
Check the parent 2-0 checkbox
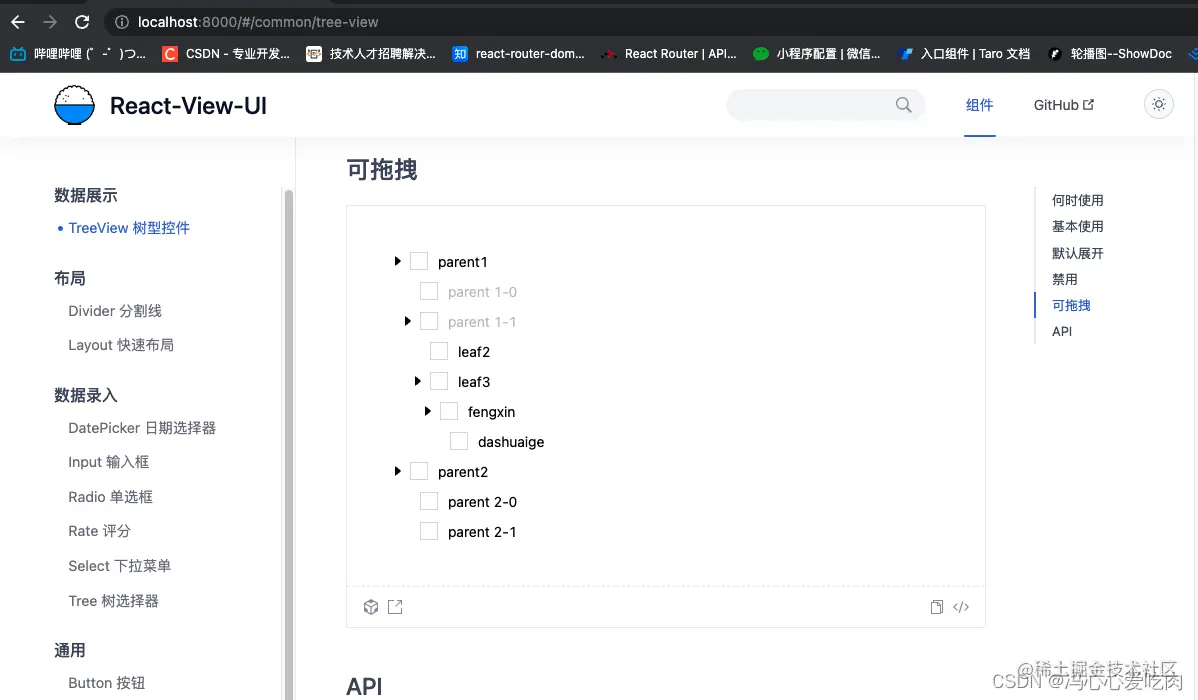click(x=428, y=501)
